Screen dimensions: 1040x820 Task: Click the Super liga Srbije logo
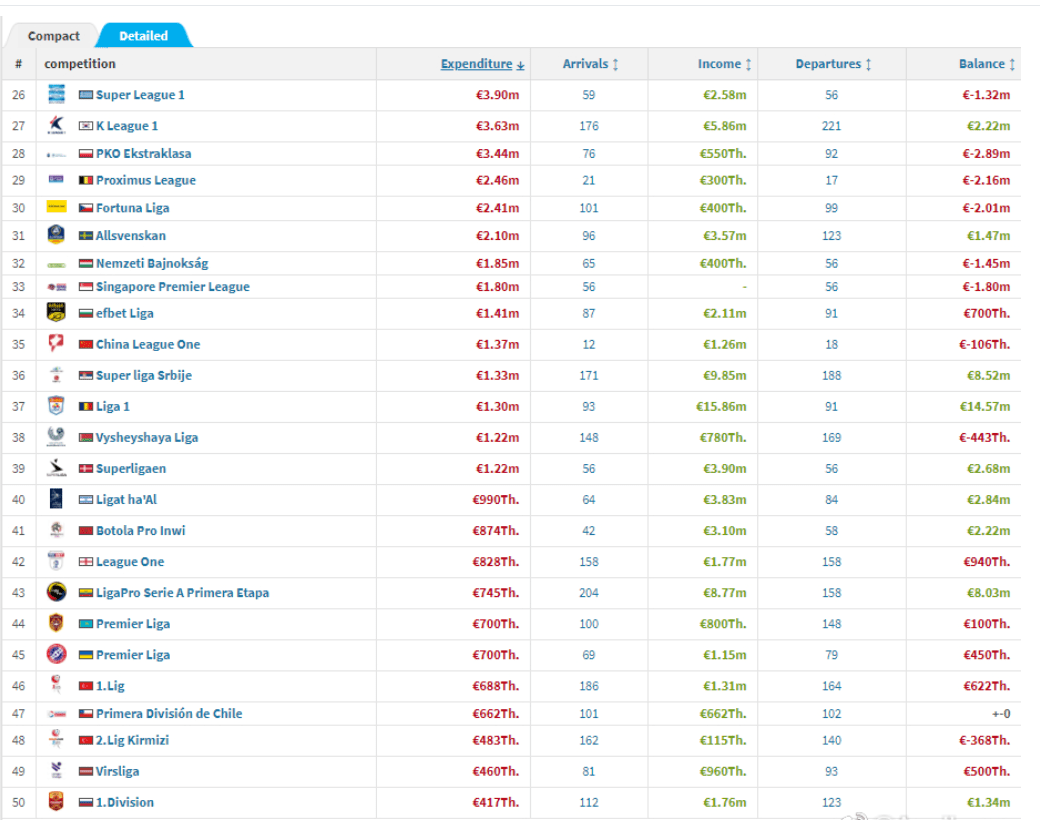pos(56,375)
